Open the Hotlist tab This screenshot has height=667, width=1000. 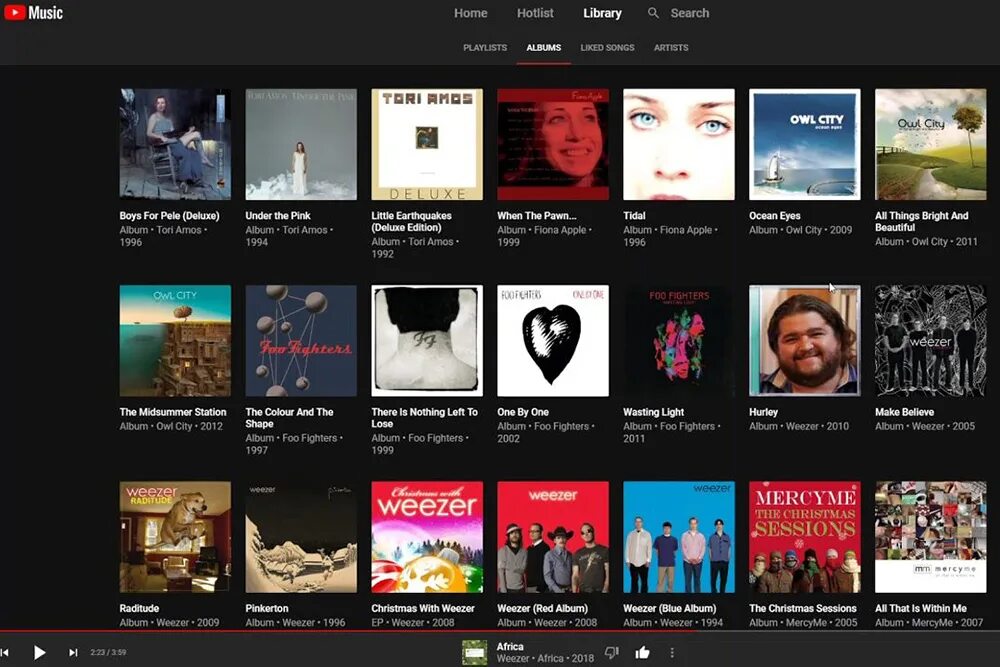[535, 13]
